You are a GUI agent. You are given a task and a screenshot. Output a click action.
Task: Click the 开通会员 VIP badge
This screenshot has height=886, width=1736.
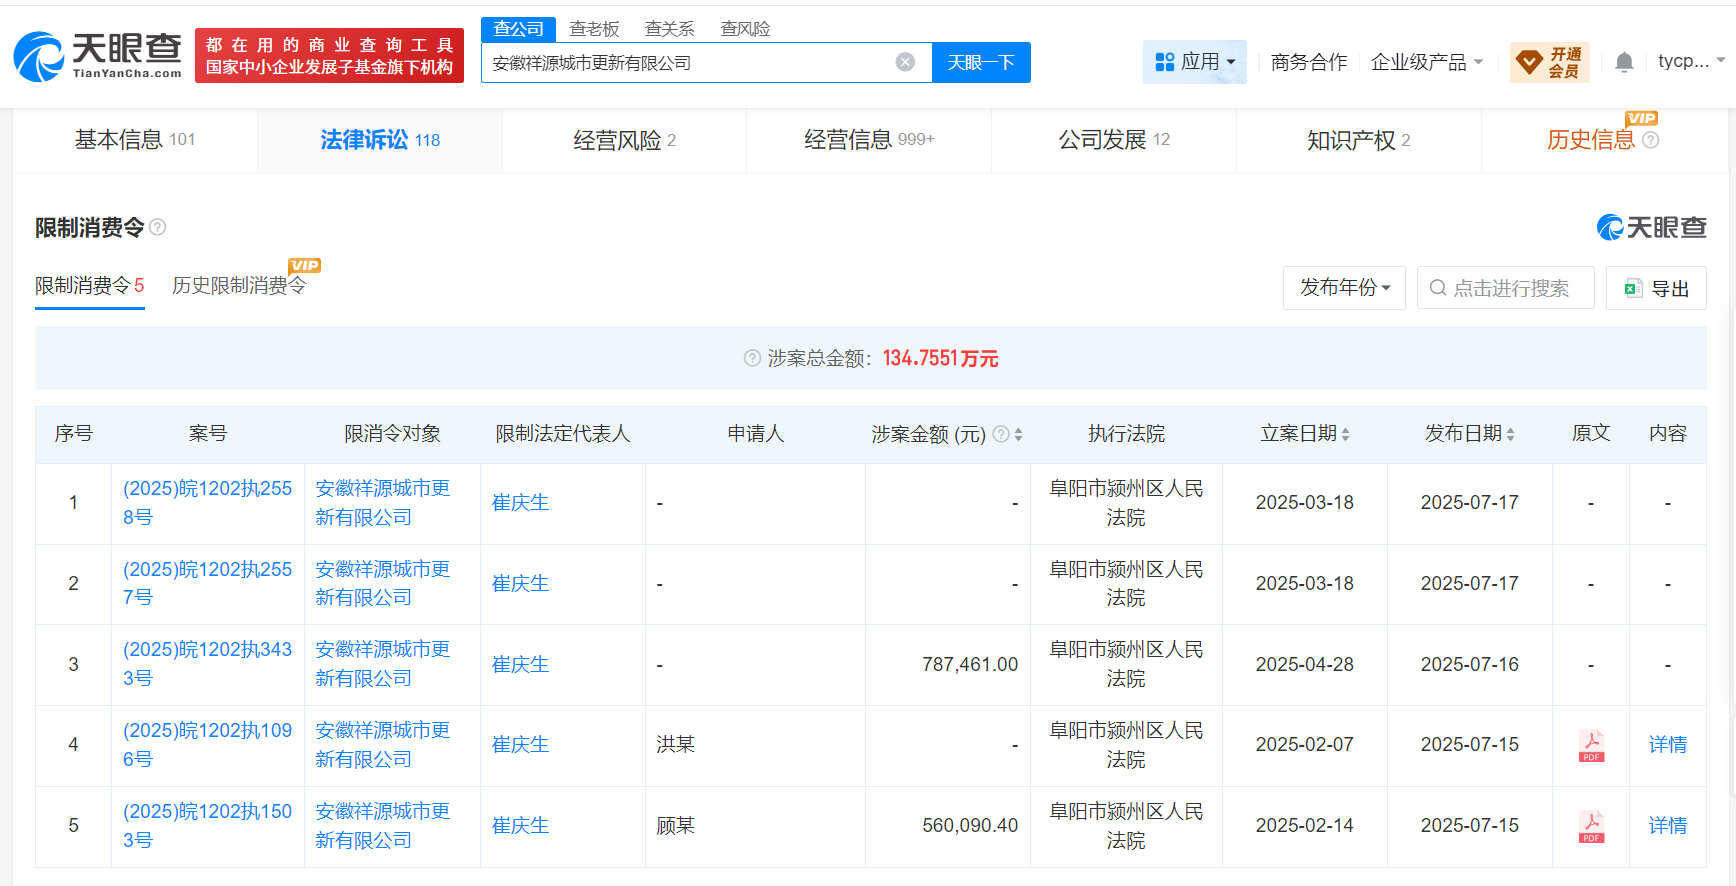[x=1549, y=62]
